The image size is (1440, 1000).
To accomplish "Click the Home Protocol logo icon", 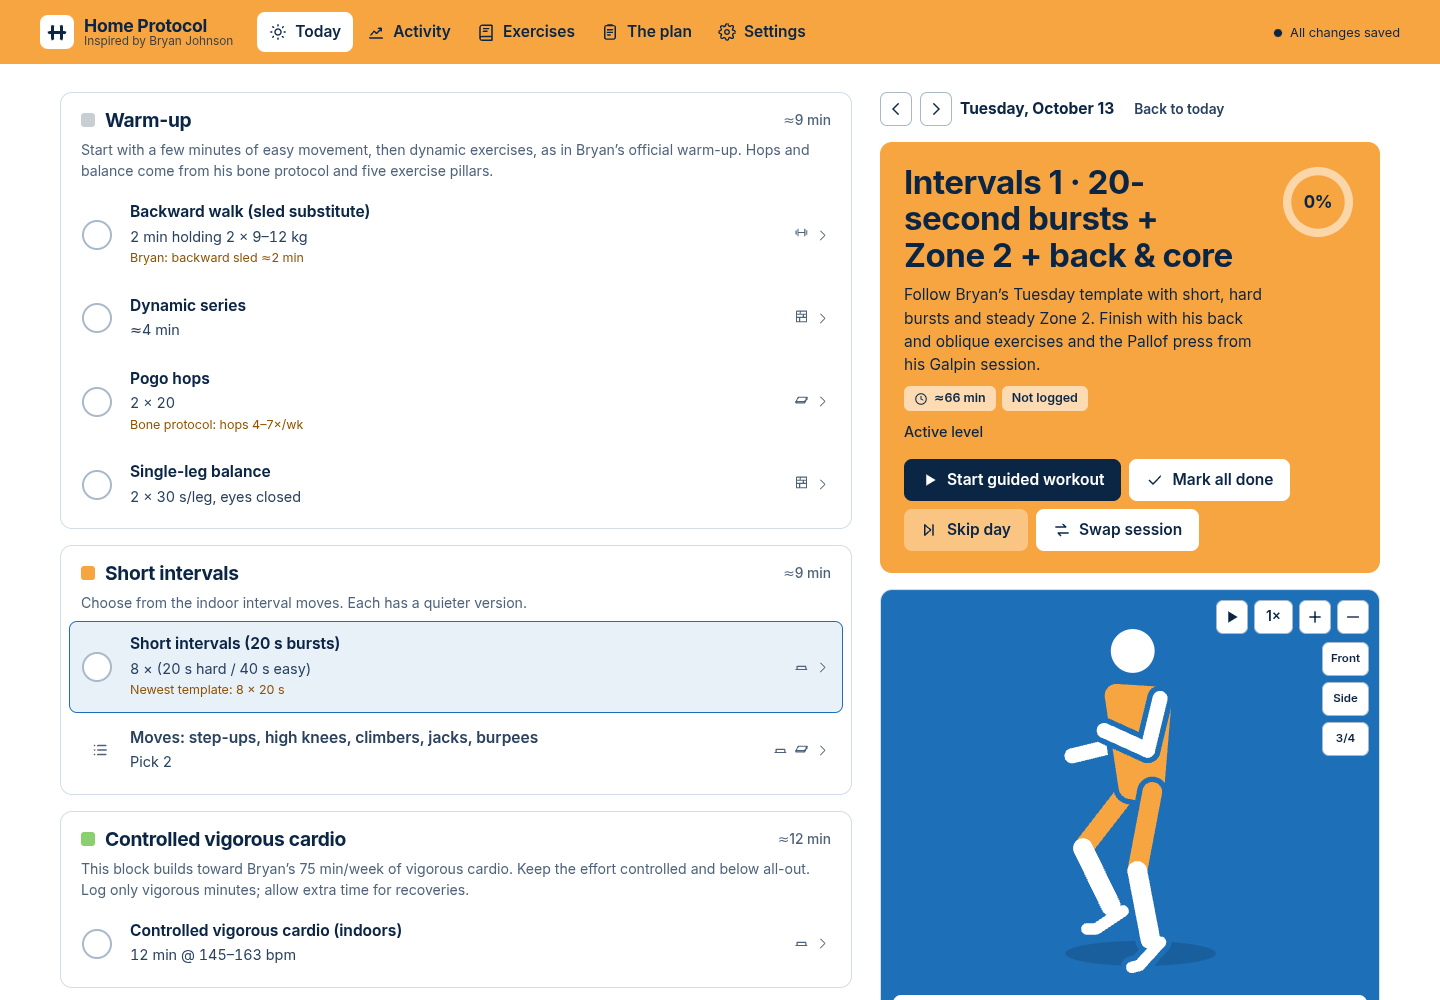I will (57, 32).
